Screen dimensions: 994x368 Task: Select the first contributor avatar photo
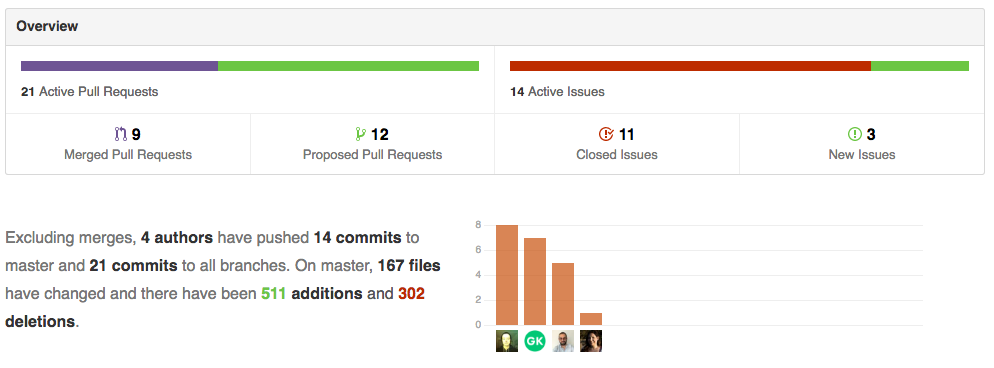click(507, 341)
